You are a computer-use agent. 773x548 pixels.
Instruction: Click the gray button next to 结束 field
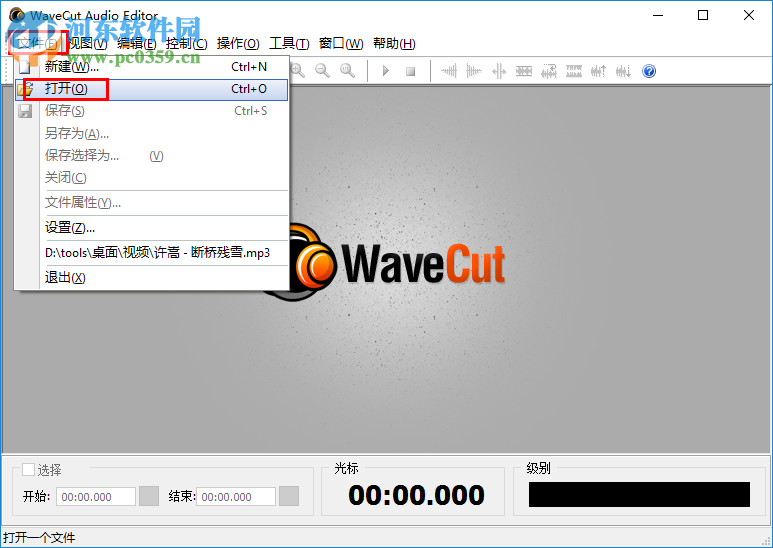[289, 496]
